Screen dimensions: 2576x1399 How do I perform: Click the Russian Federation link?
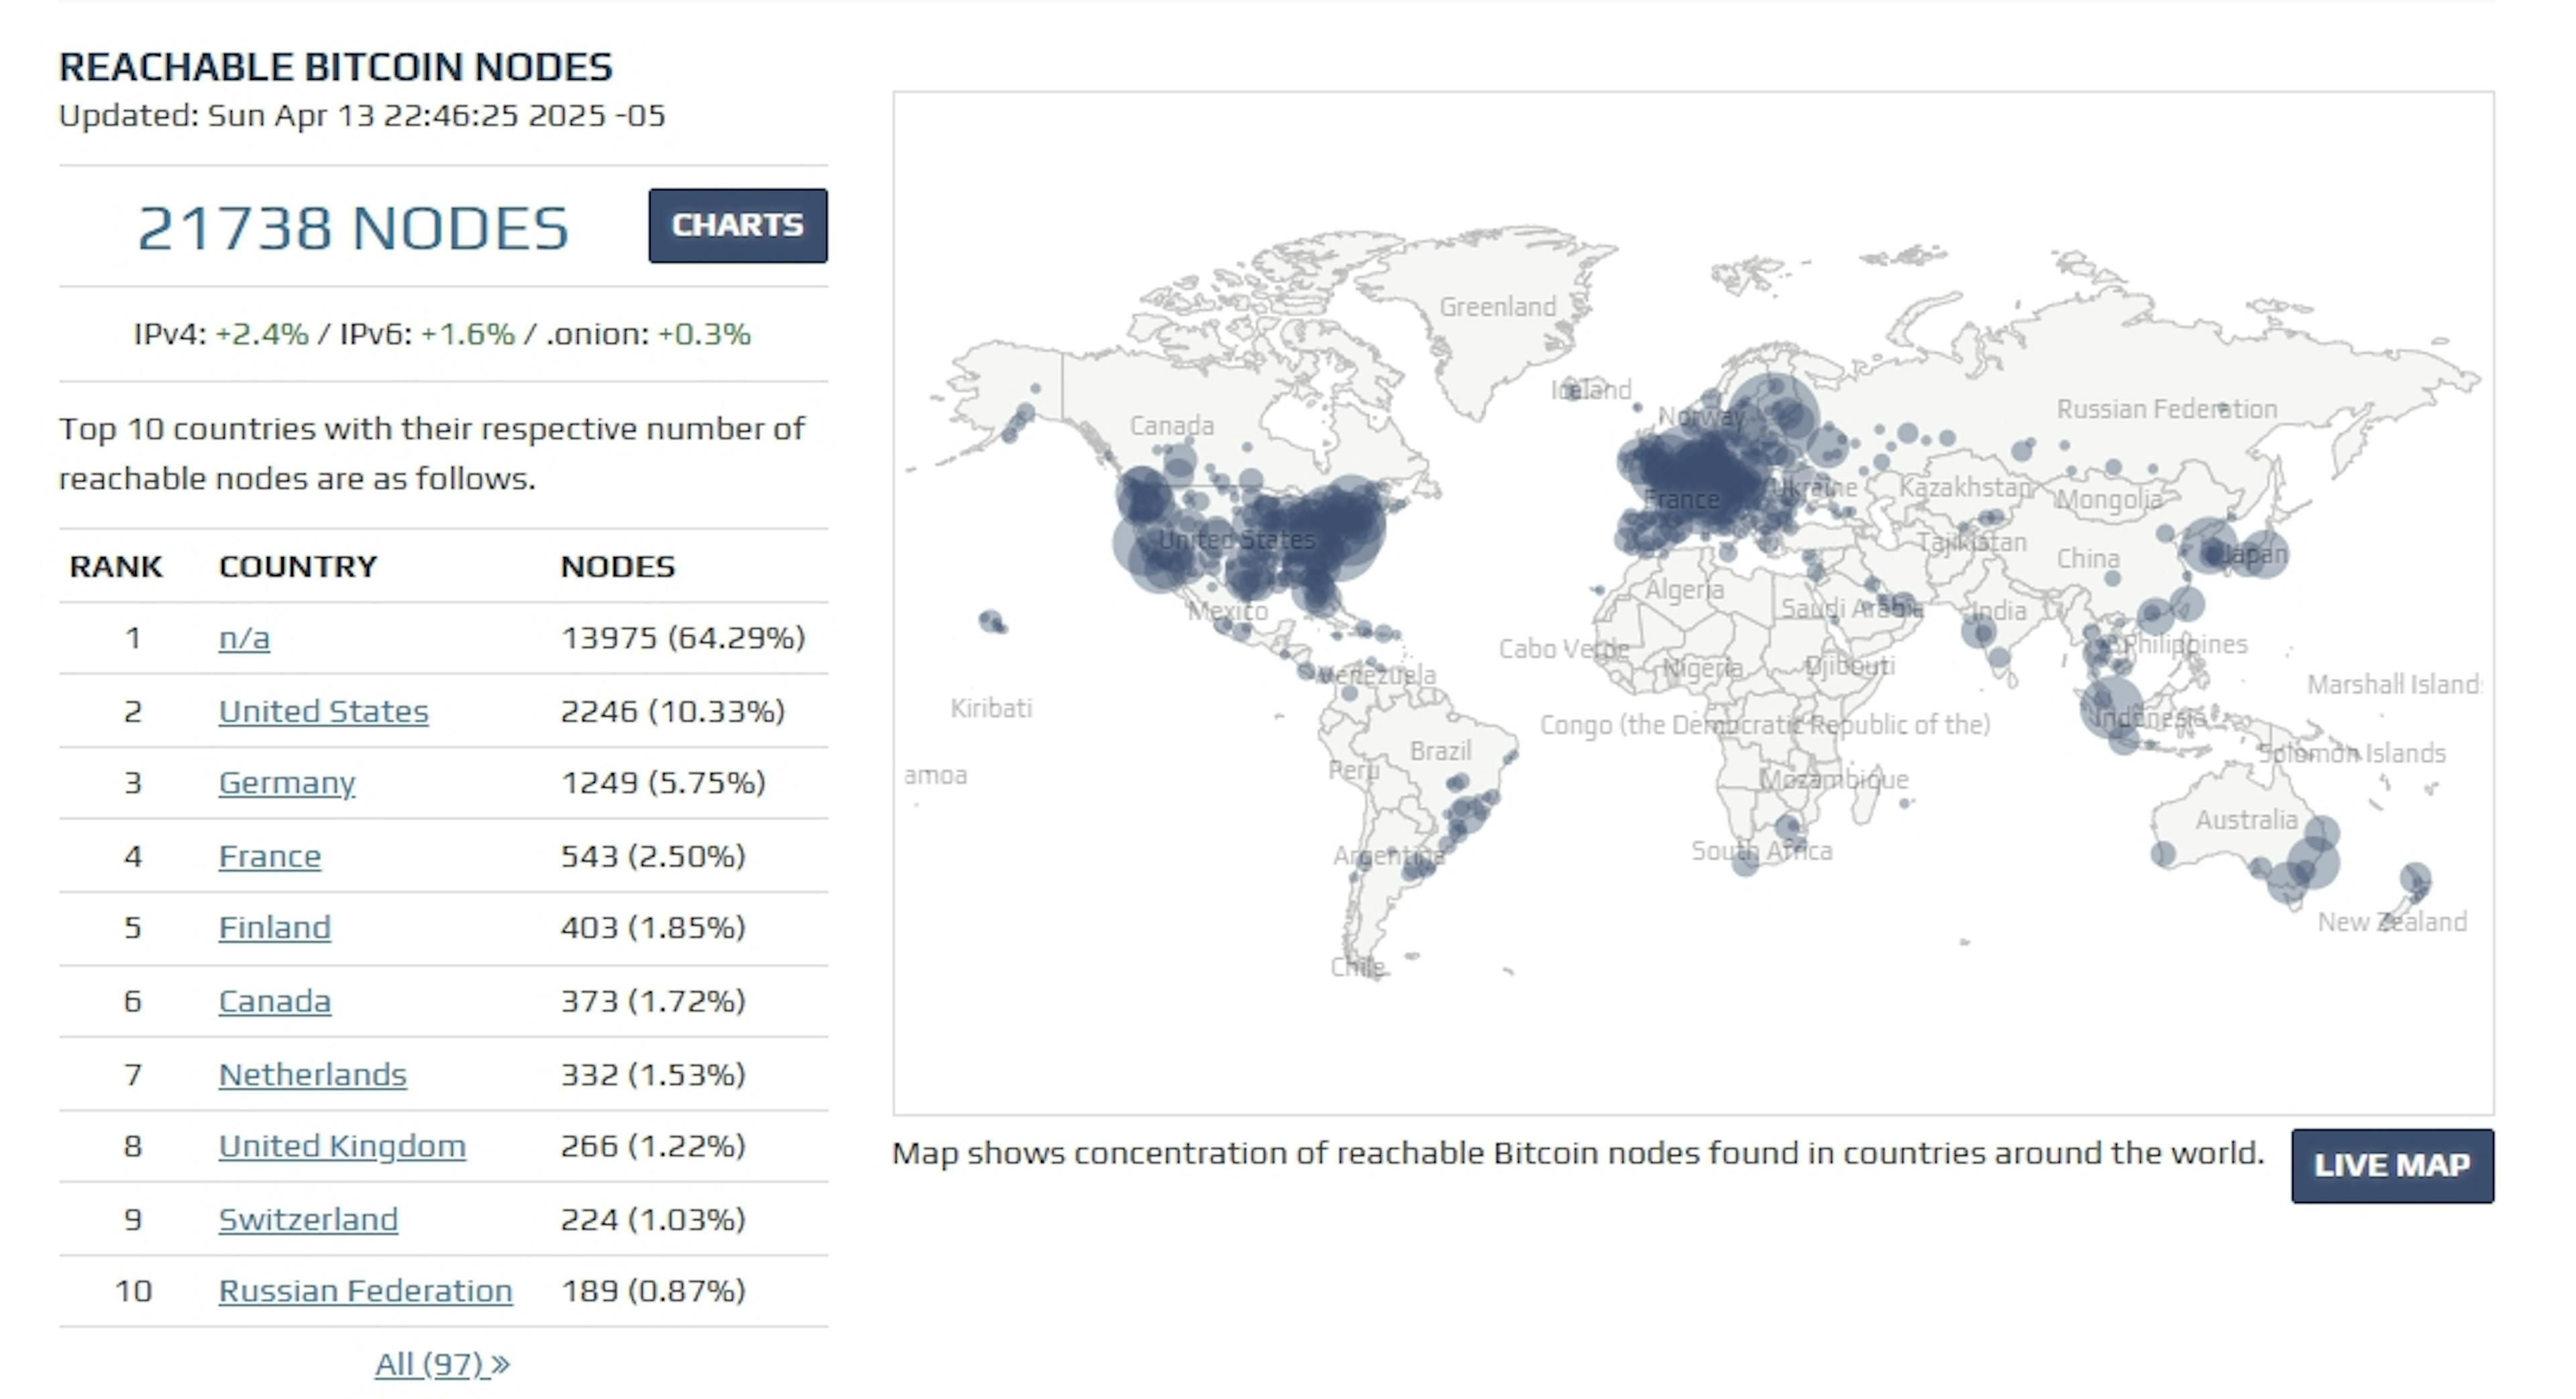(365, 1291)
